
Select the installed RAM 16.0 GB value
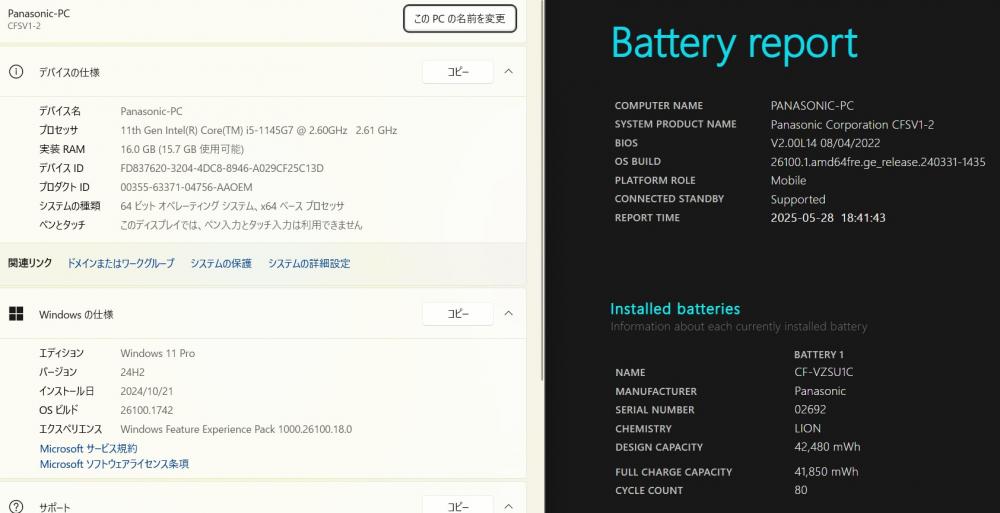182,149
